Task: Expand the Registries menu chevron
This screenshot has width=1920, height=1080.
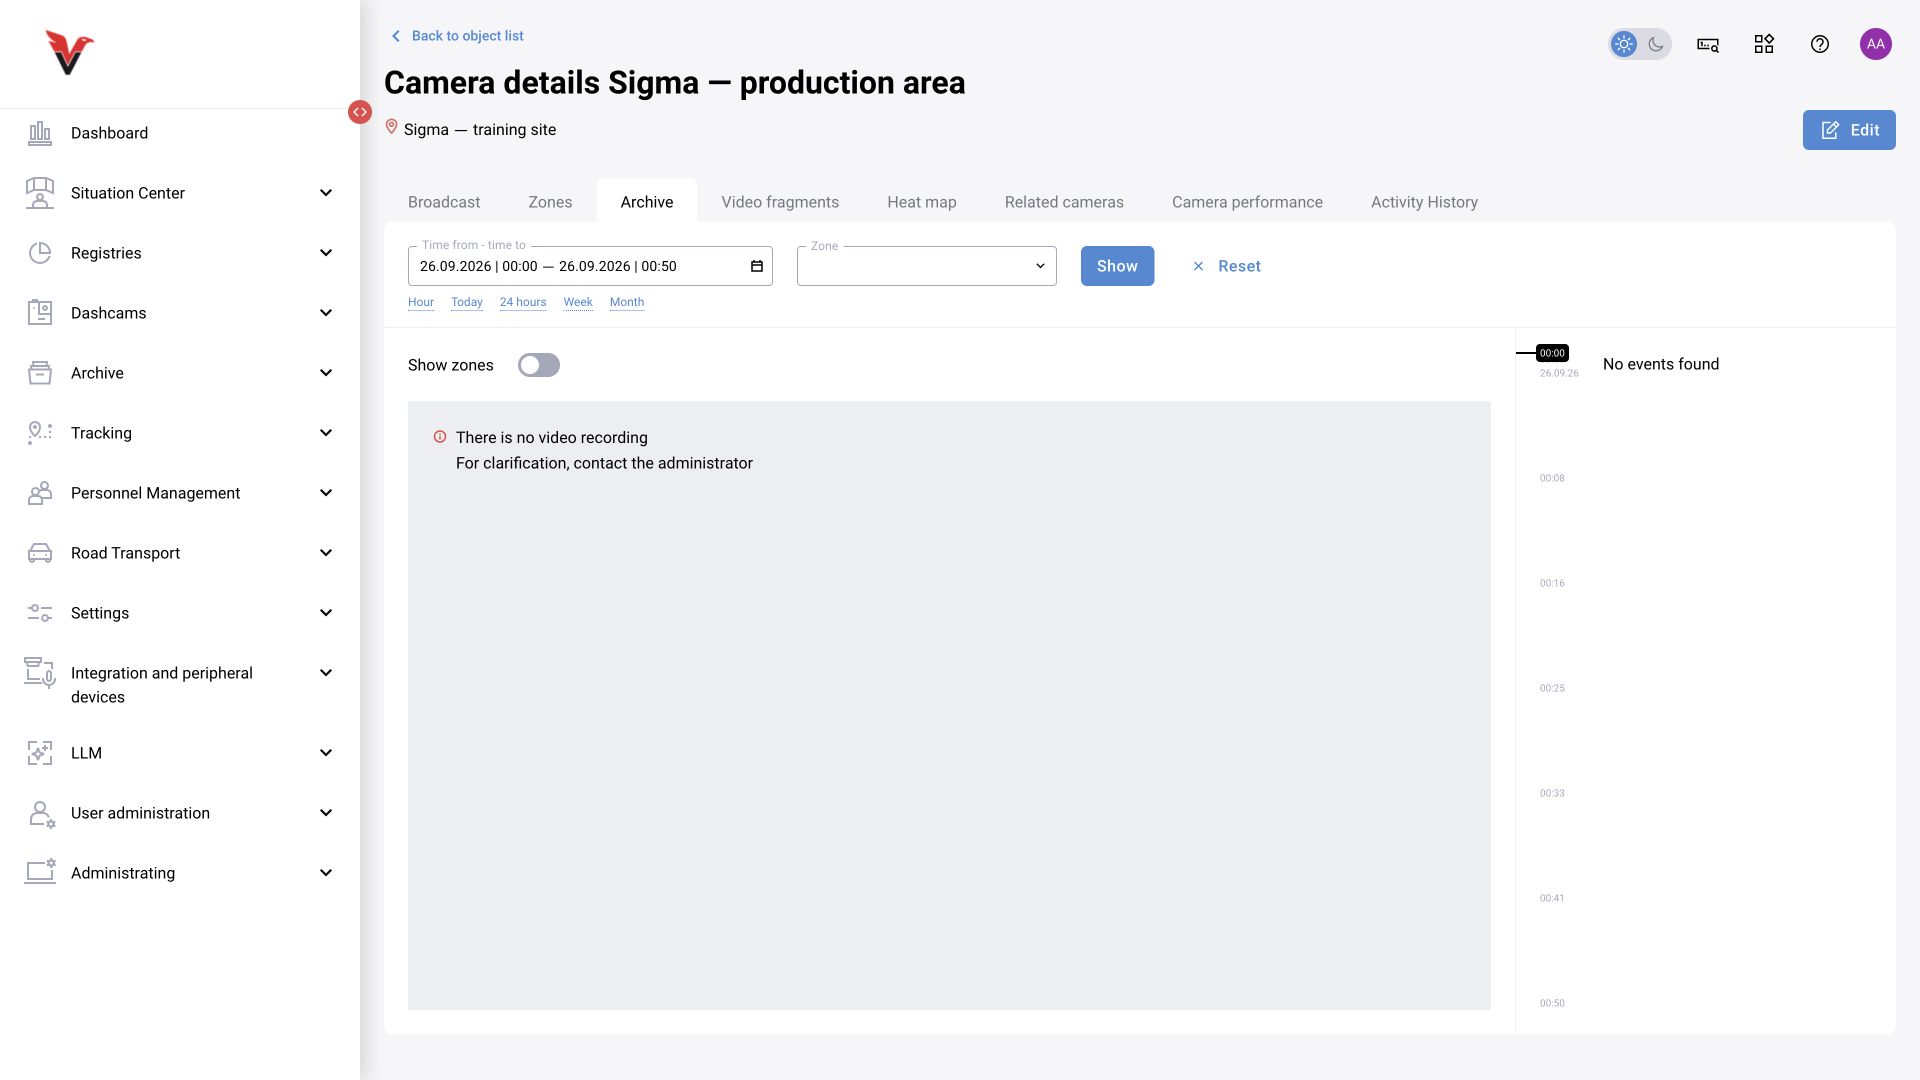Action: click(326, 253)
